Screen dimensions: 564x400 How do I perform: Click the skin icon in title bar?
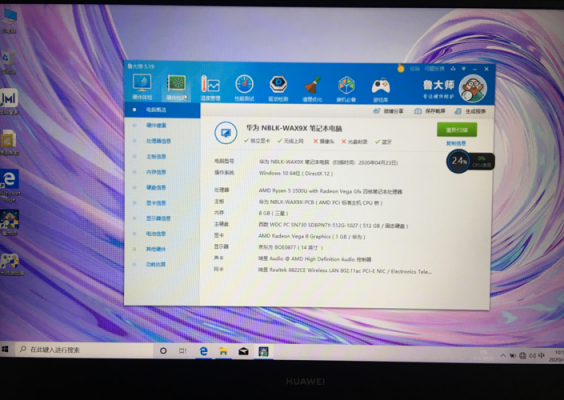[453, 69]
